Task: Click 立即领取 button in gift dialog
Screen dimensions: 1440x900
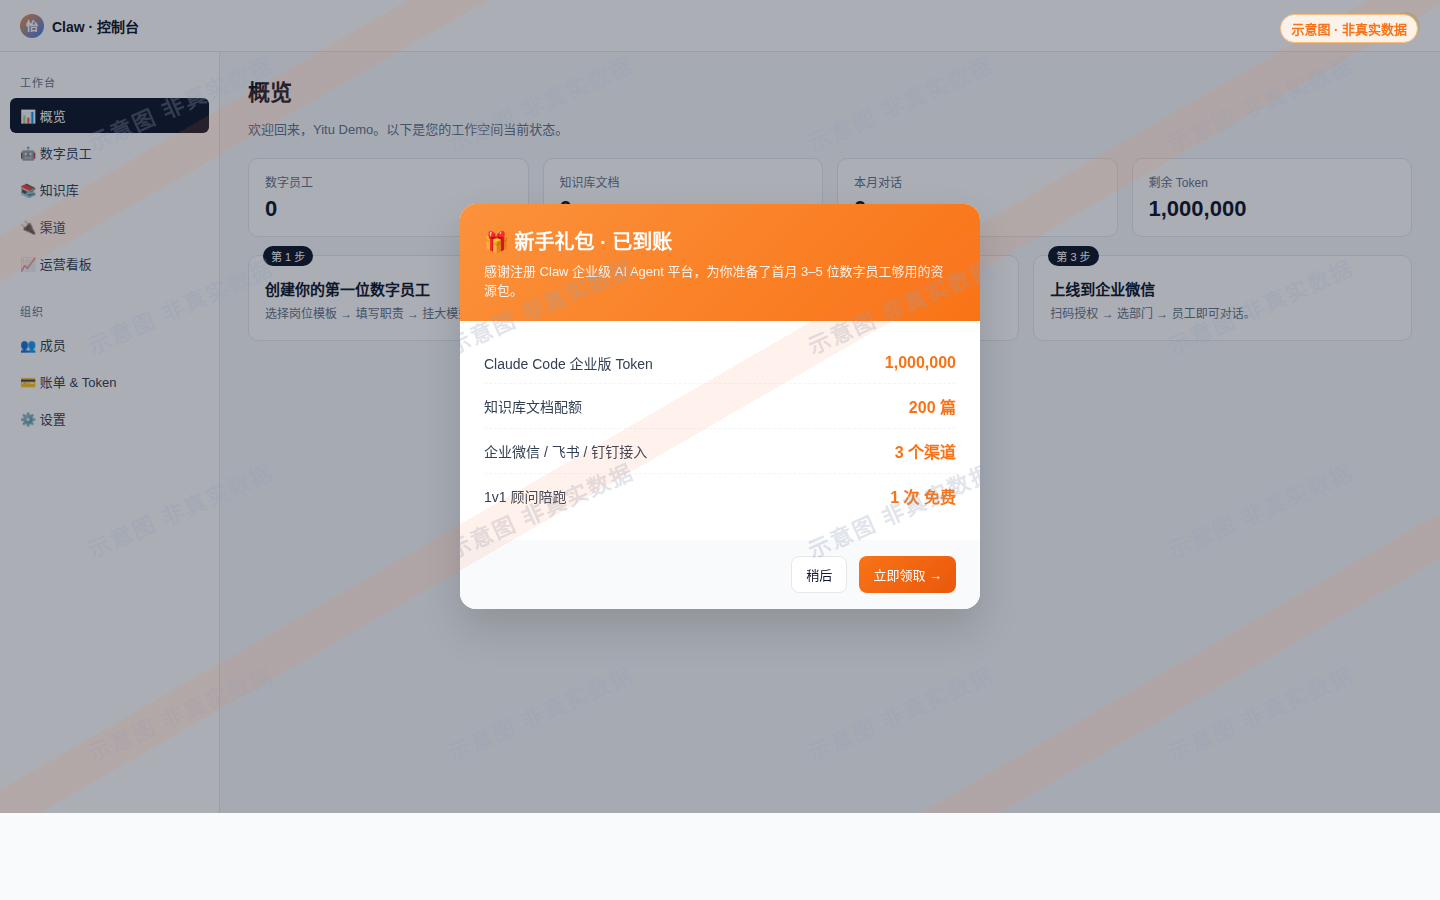Action: [x=907, y=575]
